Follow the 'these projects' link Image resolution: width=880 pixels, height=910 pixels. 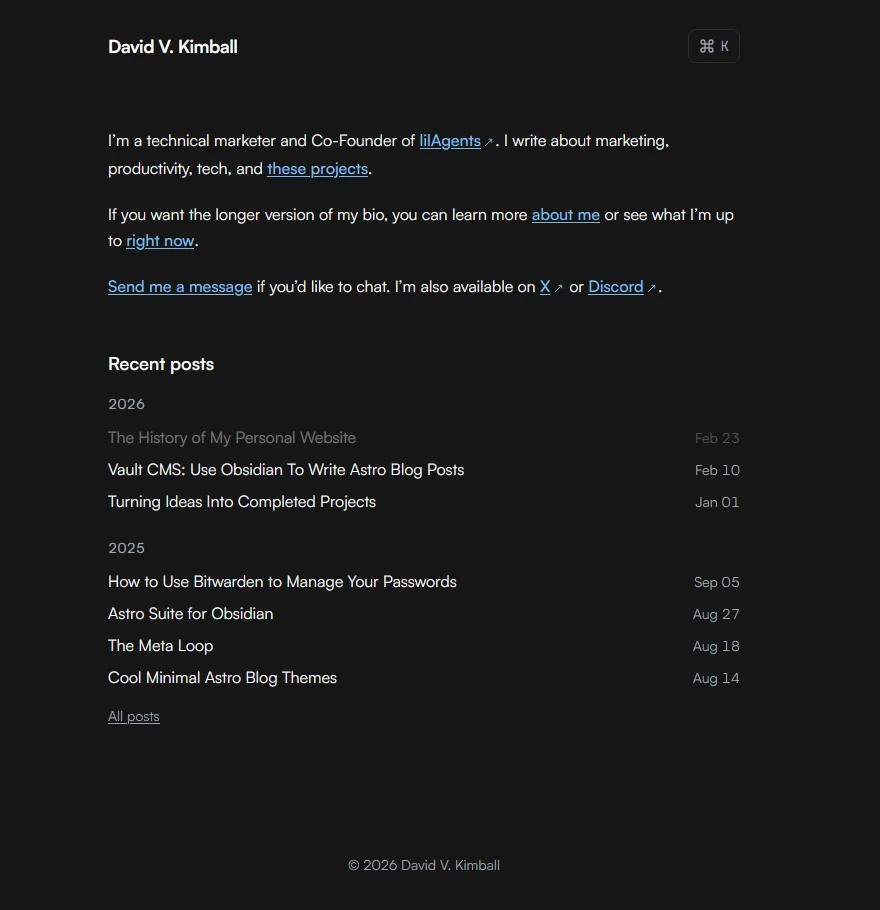pos(317,168)
